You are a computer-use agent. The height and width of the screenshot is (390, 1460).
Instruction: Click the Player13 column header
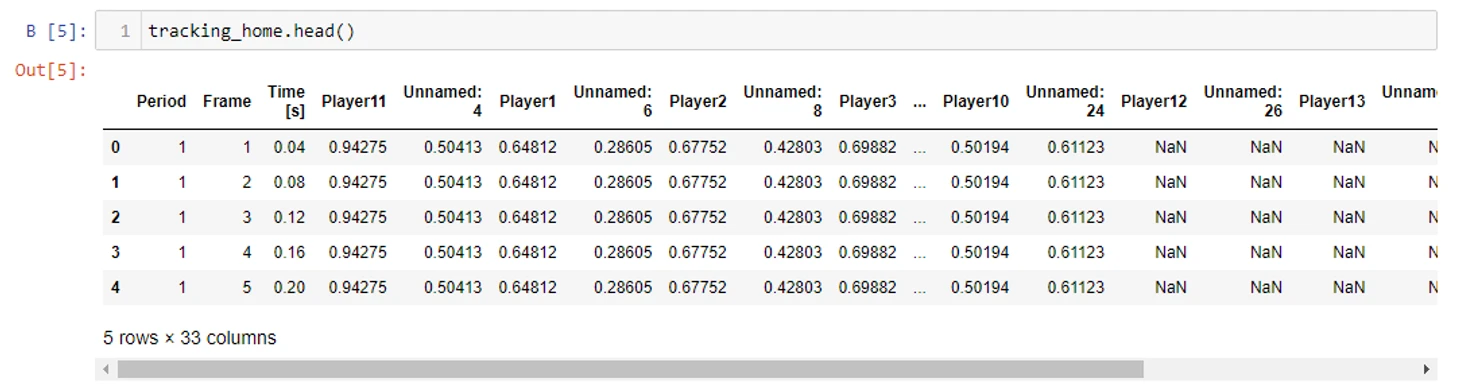pos(1332,101)
